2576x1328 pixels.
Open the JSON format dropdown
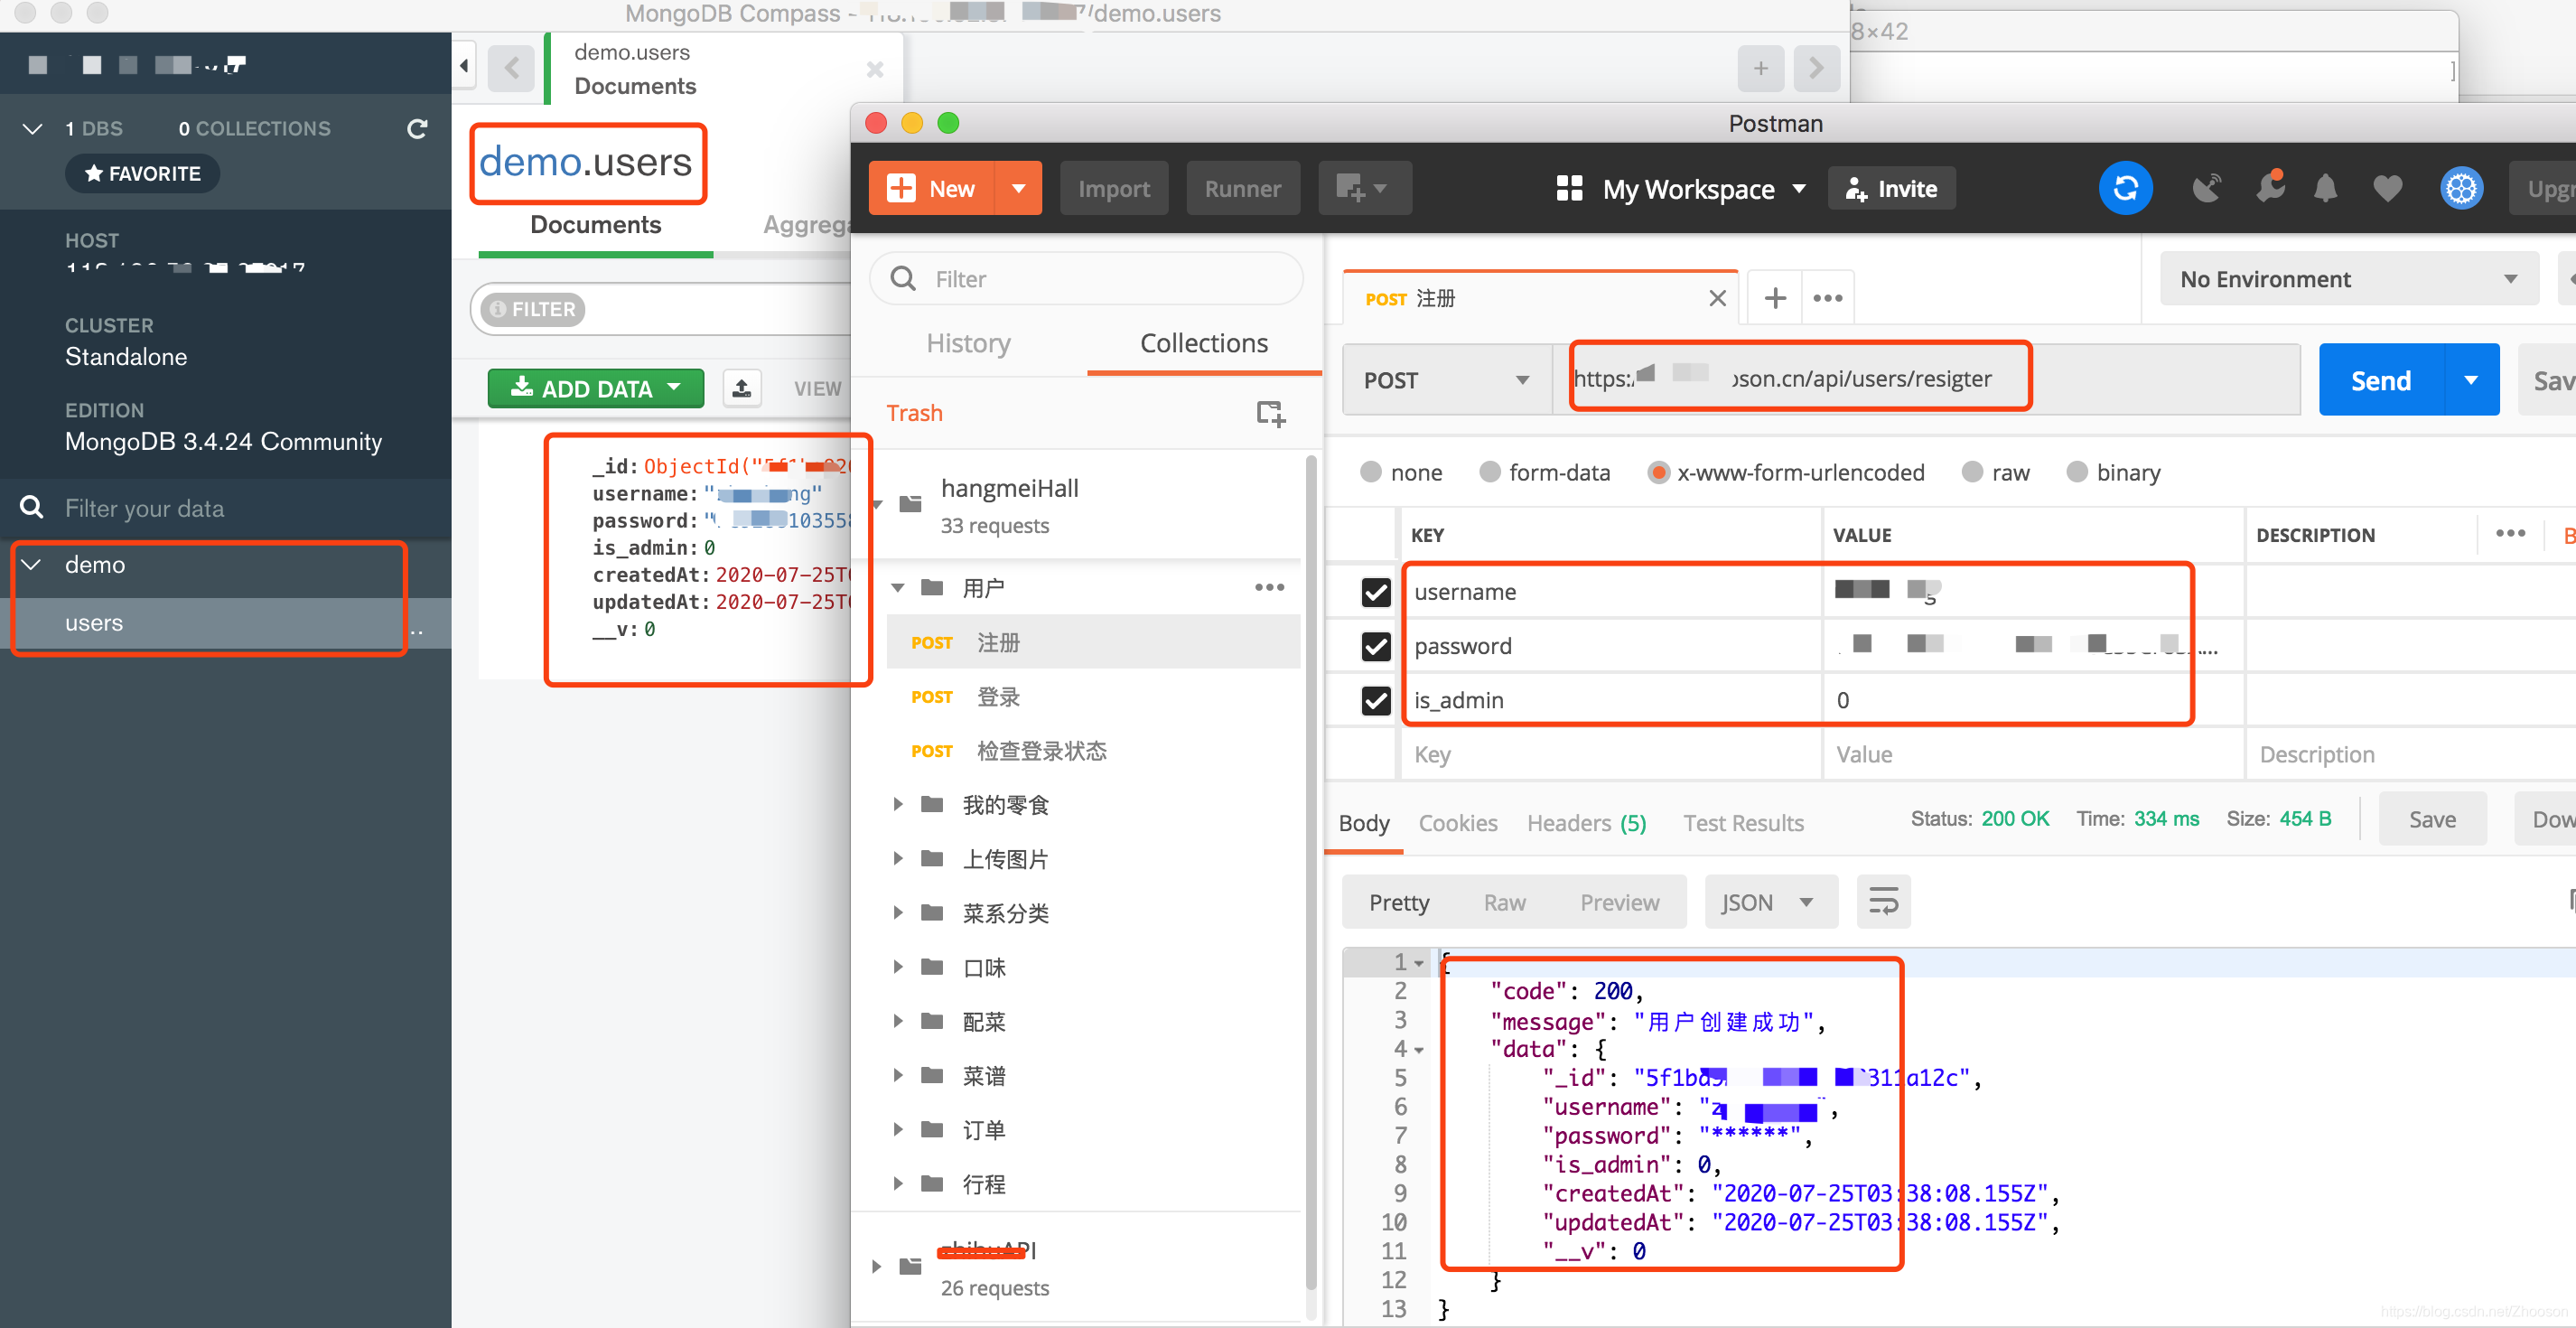(1770, 902)
